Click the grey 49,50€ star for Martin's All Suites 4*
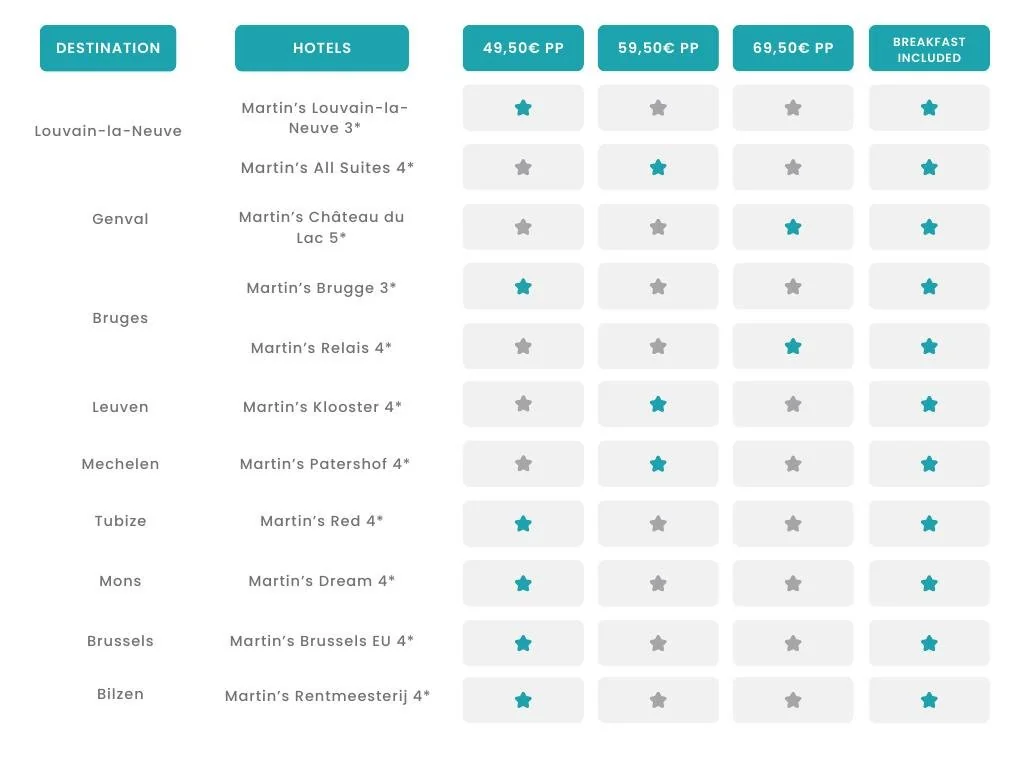Image resolution: width=1024 pixels, height=768 pixels. pyautogui.click(x=523, y=167)
